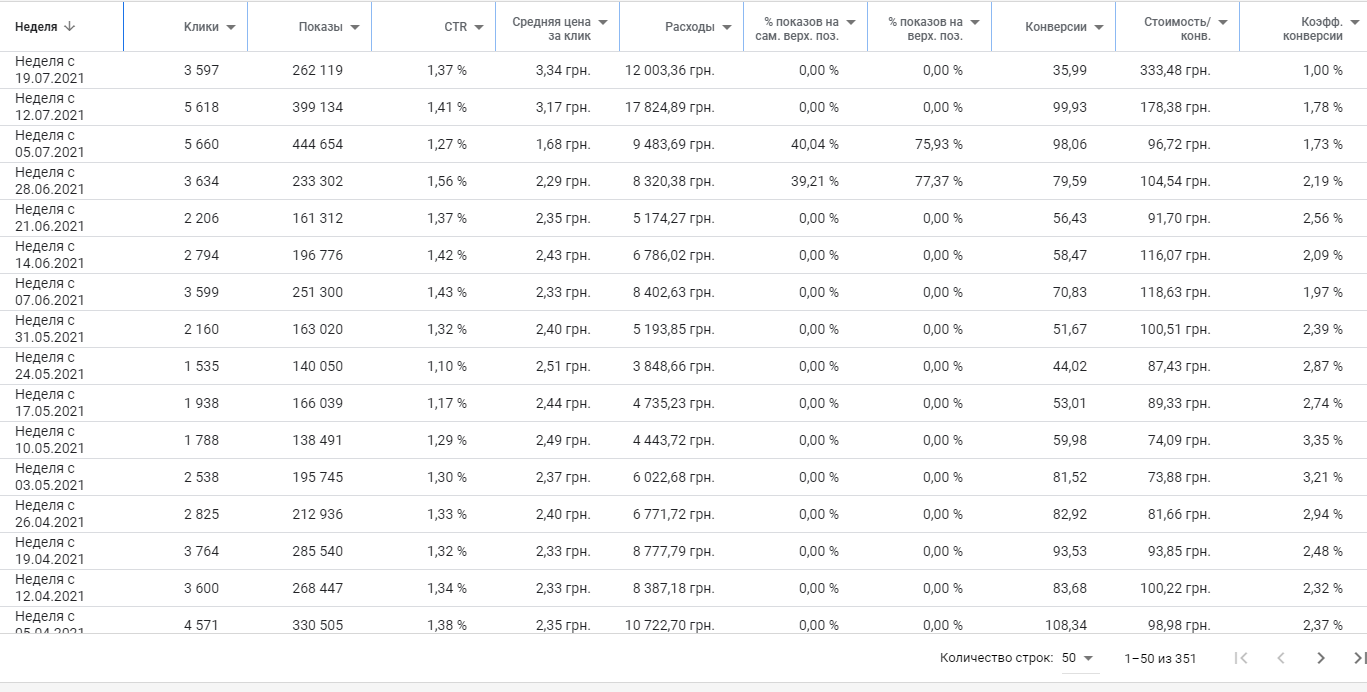Open the Показы column dropdown arrow

pyautogui.click(x=355, y=27)
